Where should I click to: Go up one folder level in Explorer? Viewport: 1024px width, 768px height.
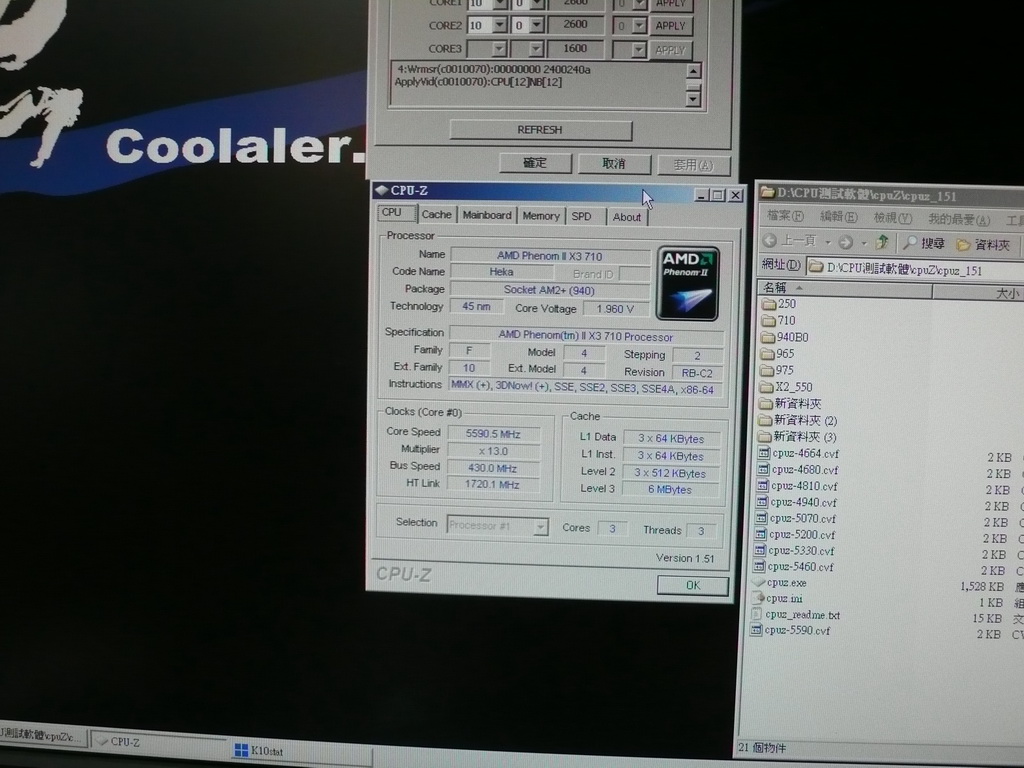click(882, 243)
